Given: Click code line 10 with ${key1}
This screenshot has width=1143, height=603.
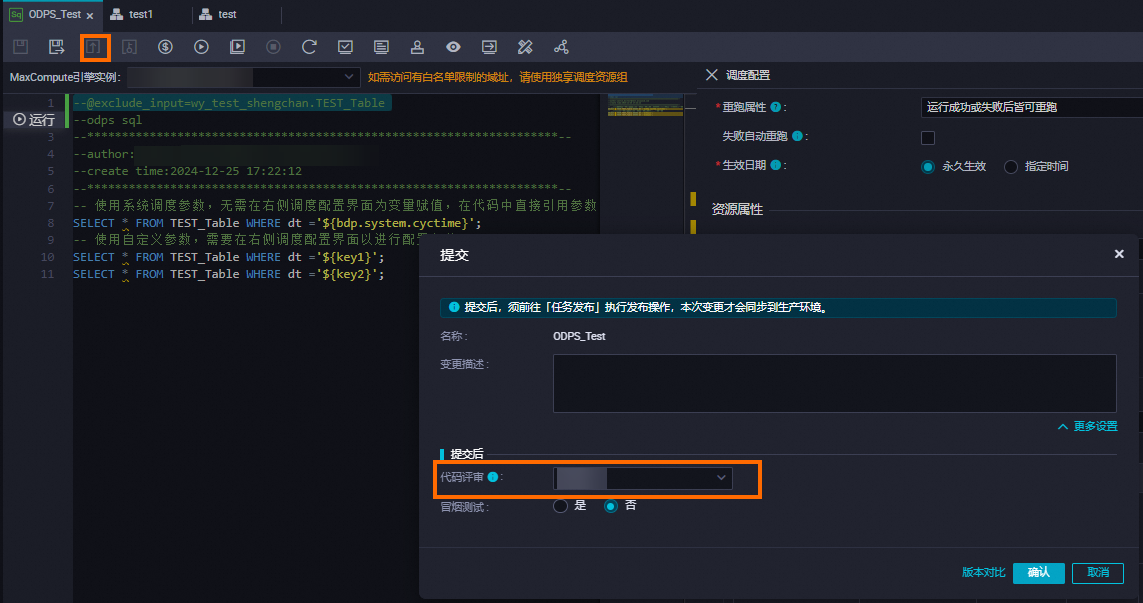Looking at the screenshot, I should [228, 257].
